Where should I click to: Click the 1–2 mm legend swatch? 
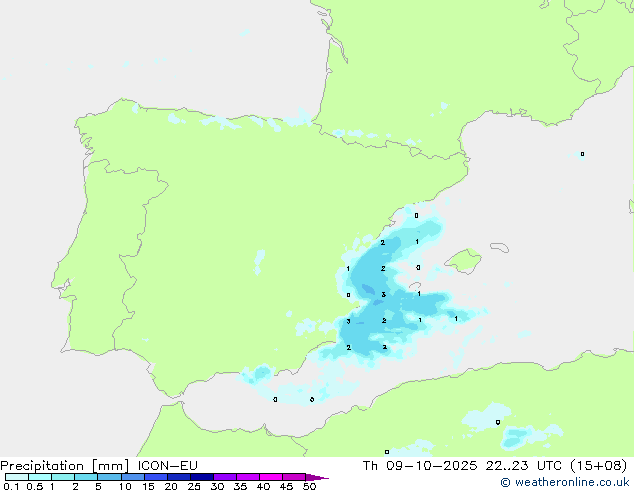(x=63, y=477)
